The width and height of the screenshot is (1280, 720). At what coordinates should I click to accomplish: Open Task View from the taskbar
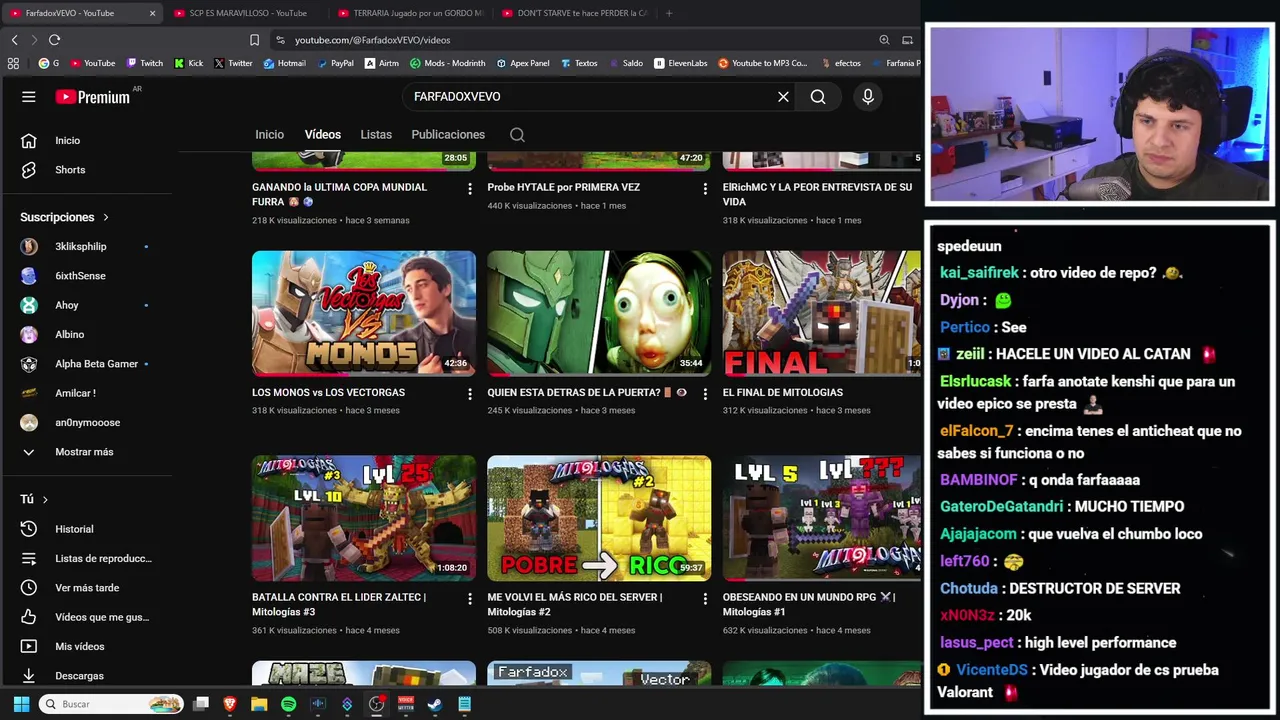(x=201, y=704)
